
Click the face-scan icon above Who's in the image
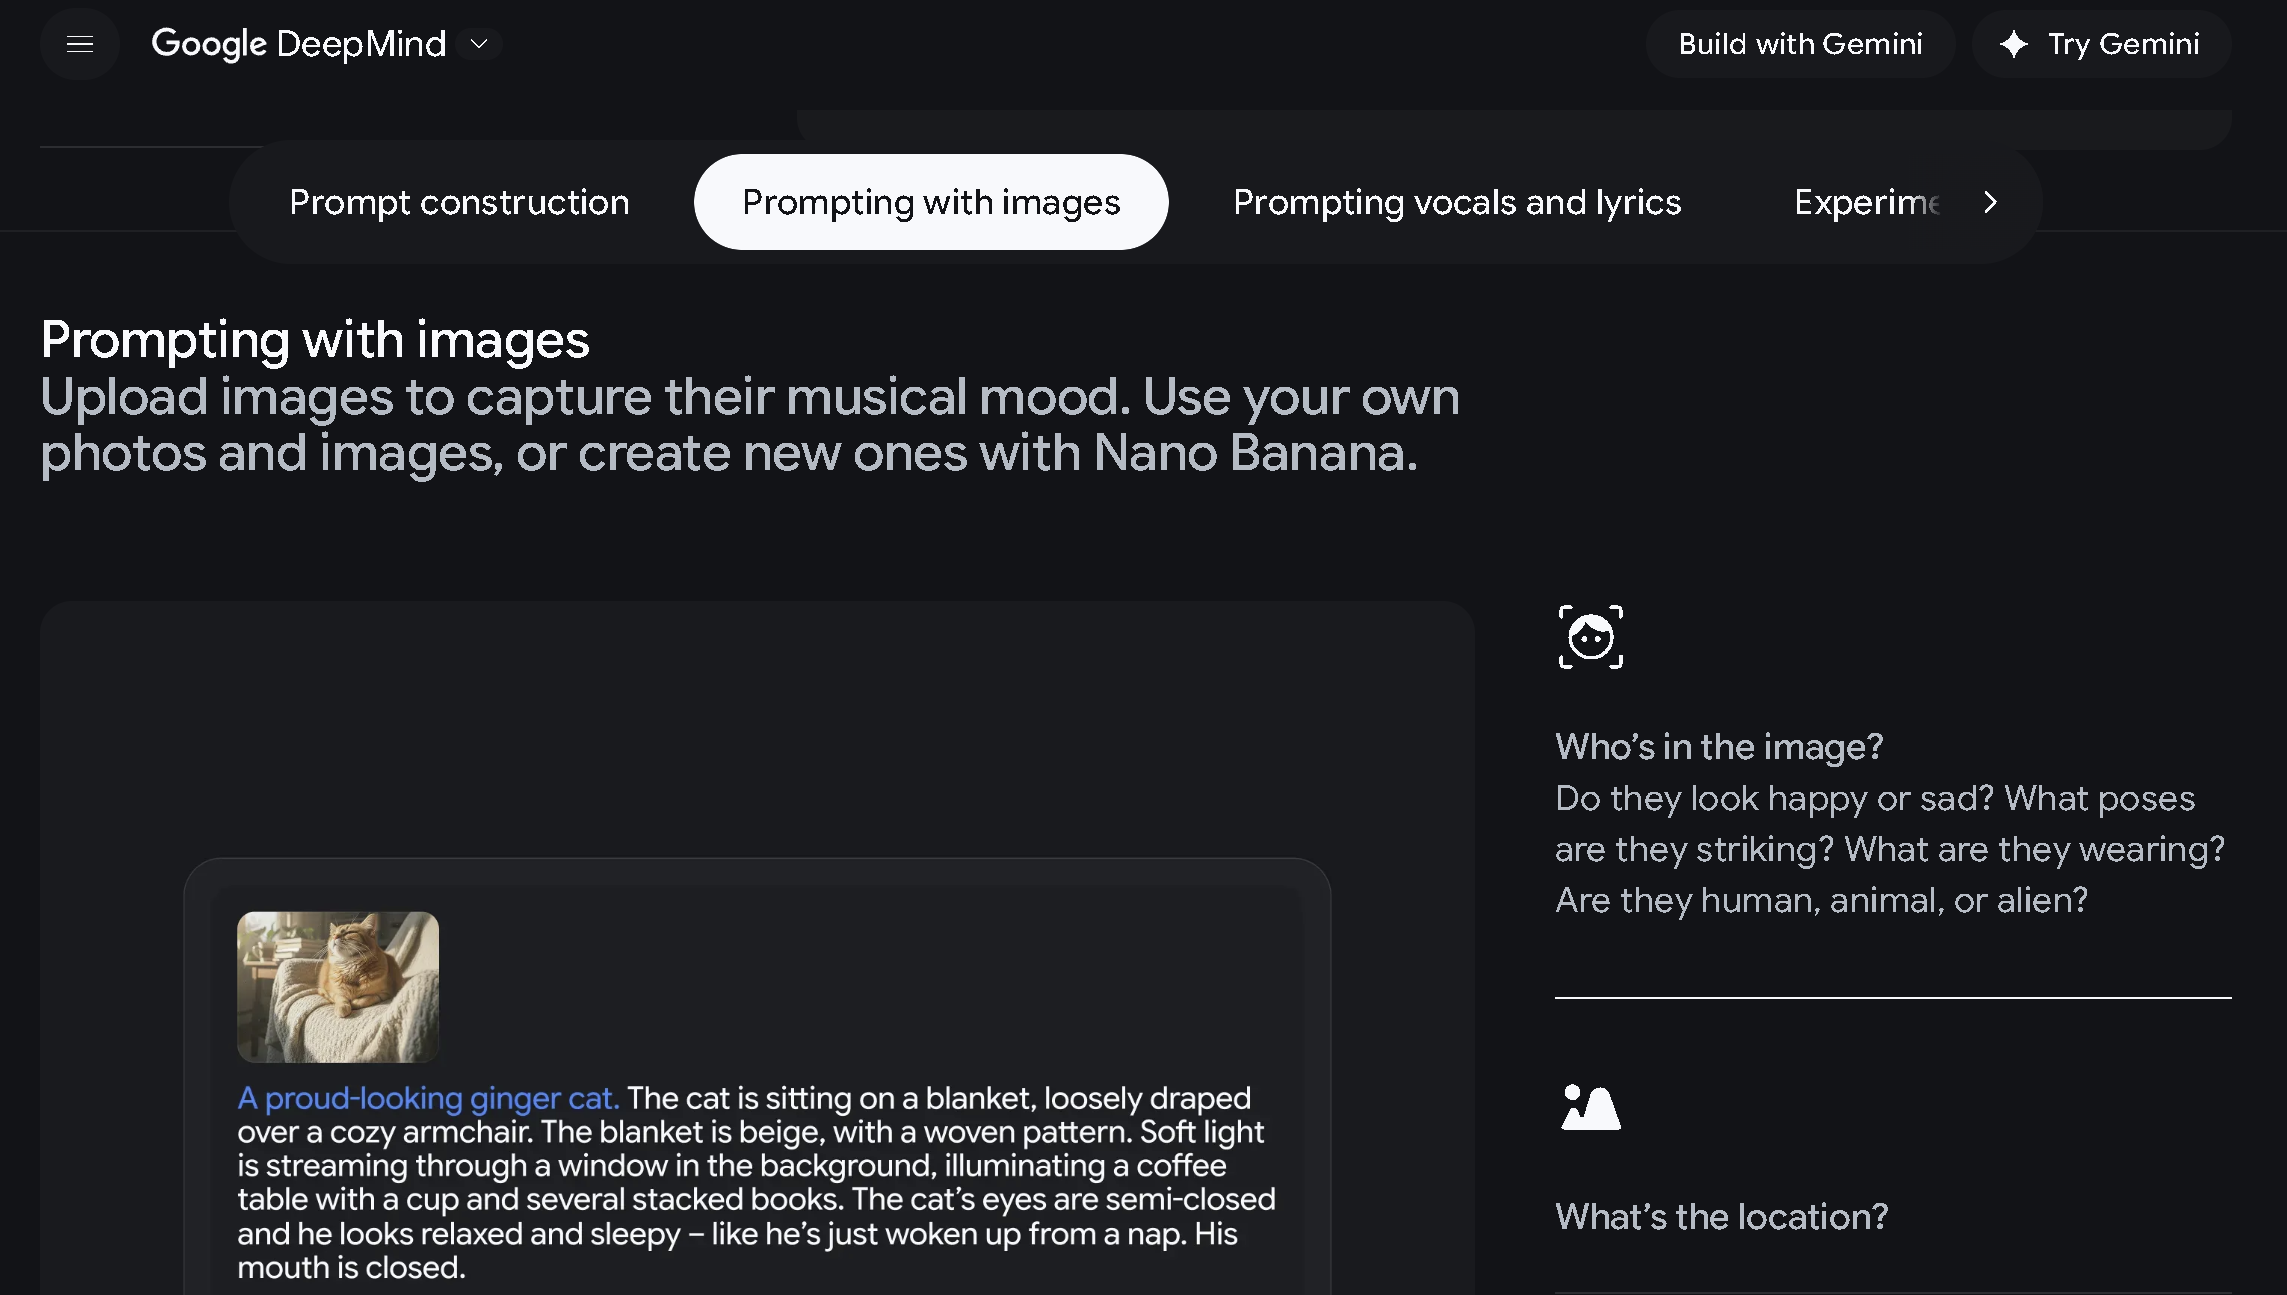(x=1590, y=637)
